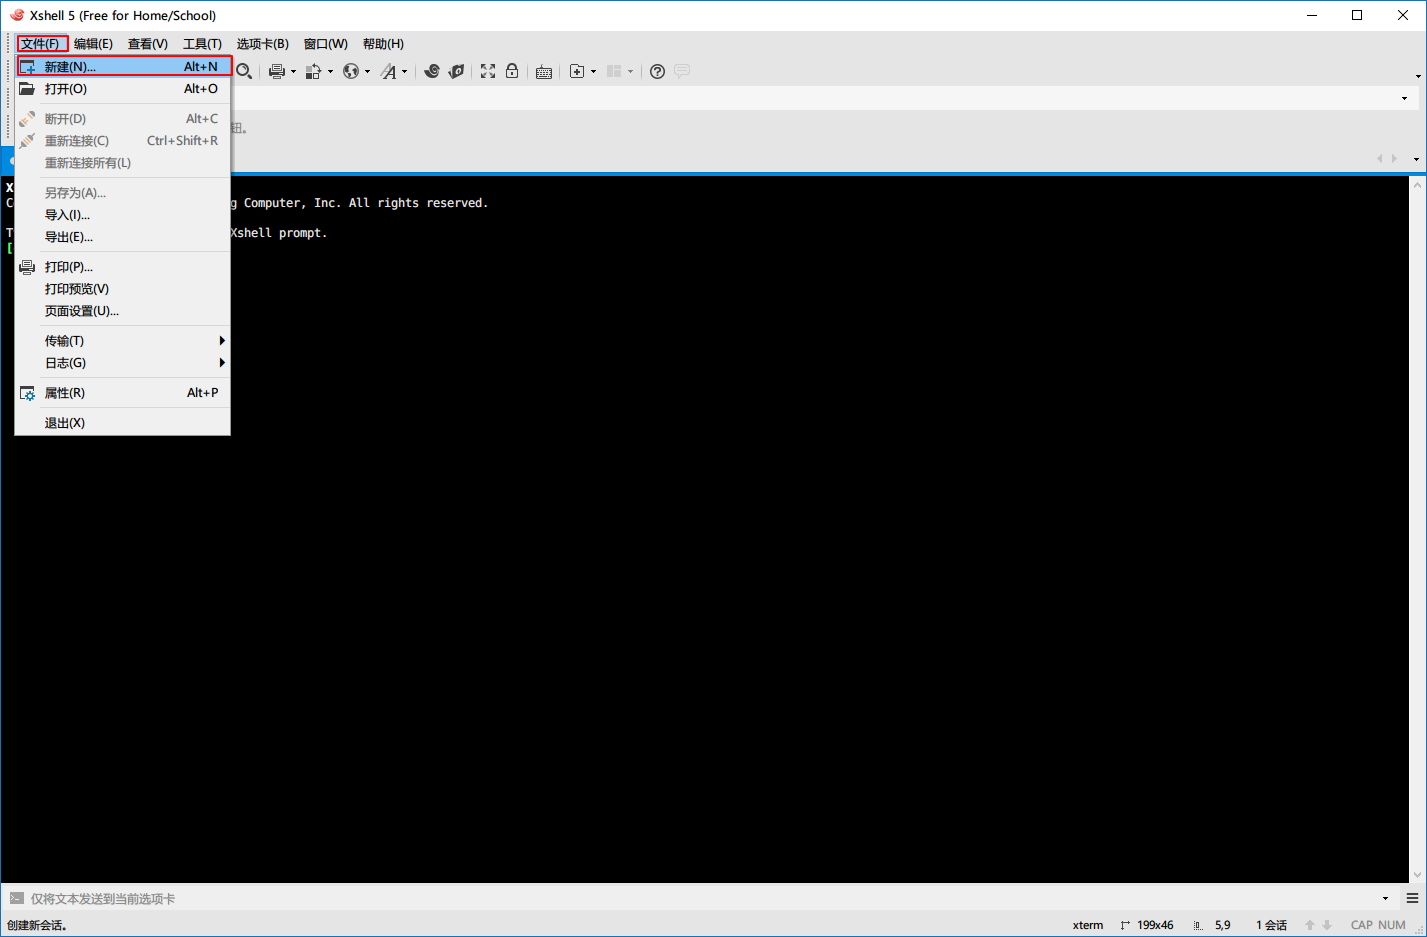Click the globe encoding icon
Image resolution: width=1427 pixels, height=937 pixels.
click(351, 71)
